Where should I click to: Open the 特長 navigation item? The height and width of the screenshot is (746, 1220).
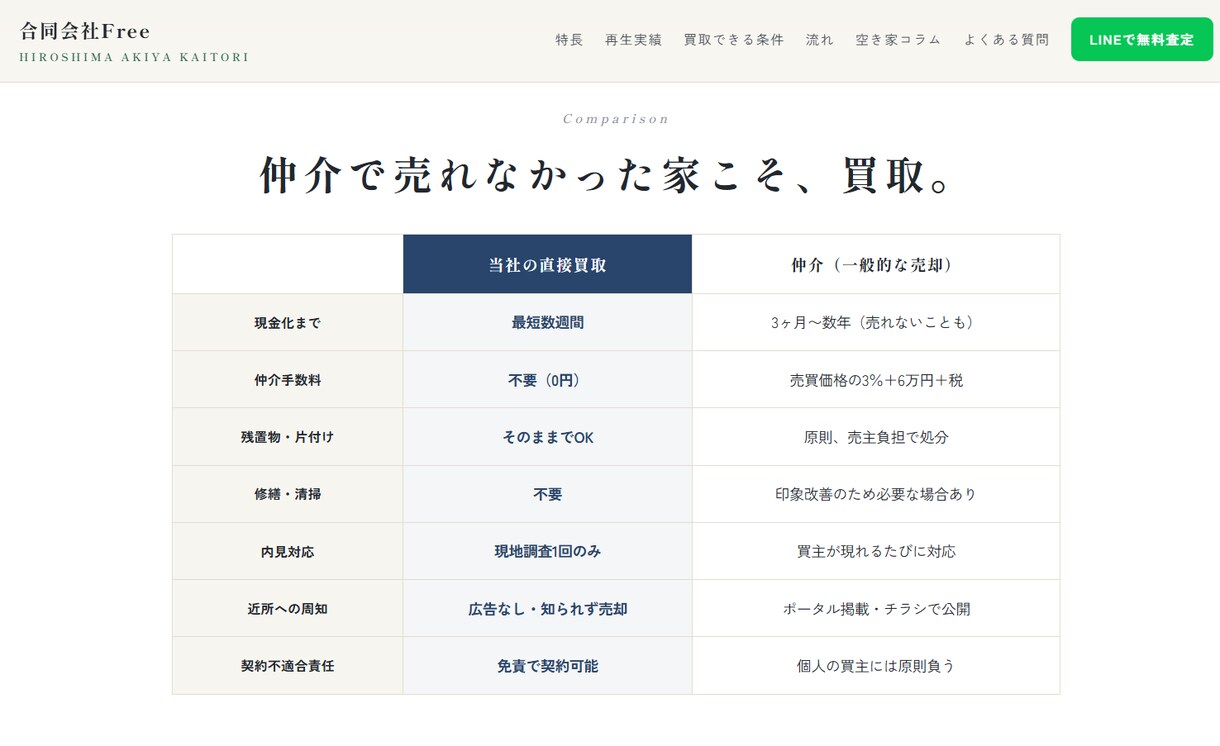click(569, 40)
